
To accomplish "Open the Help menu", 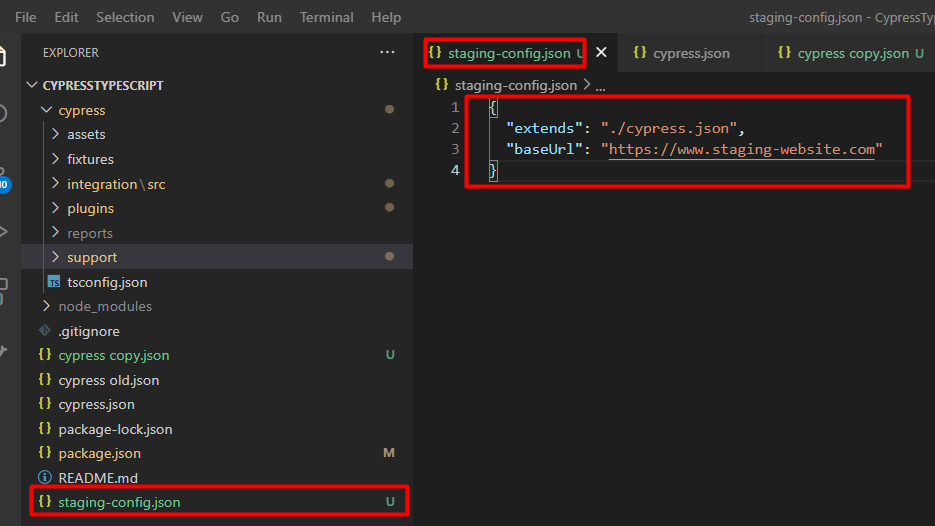I will pyautogui.click(x=386, y=17).
